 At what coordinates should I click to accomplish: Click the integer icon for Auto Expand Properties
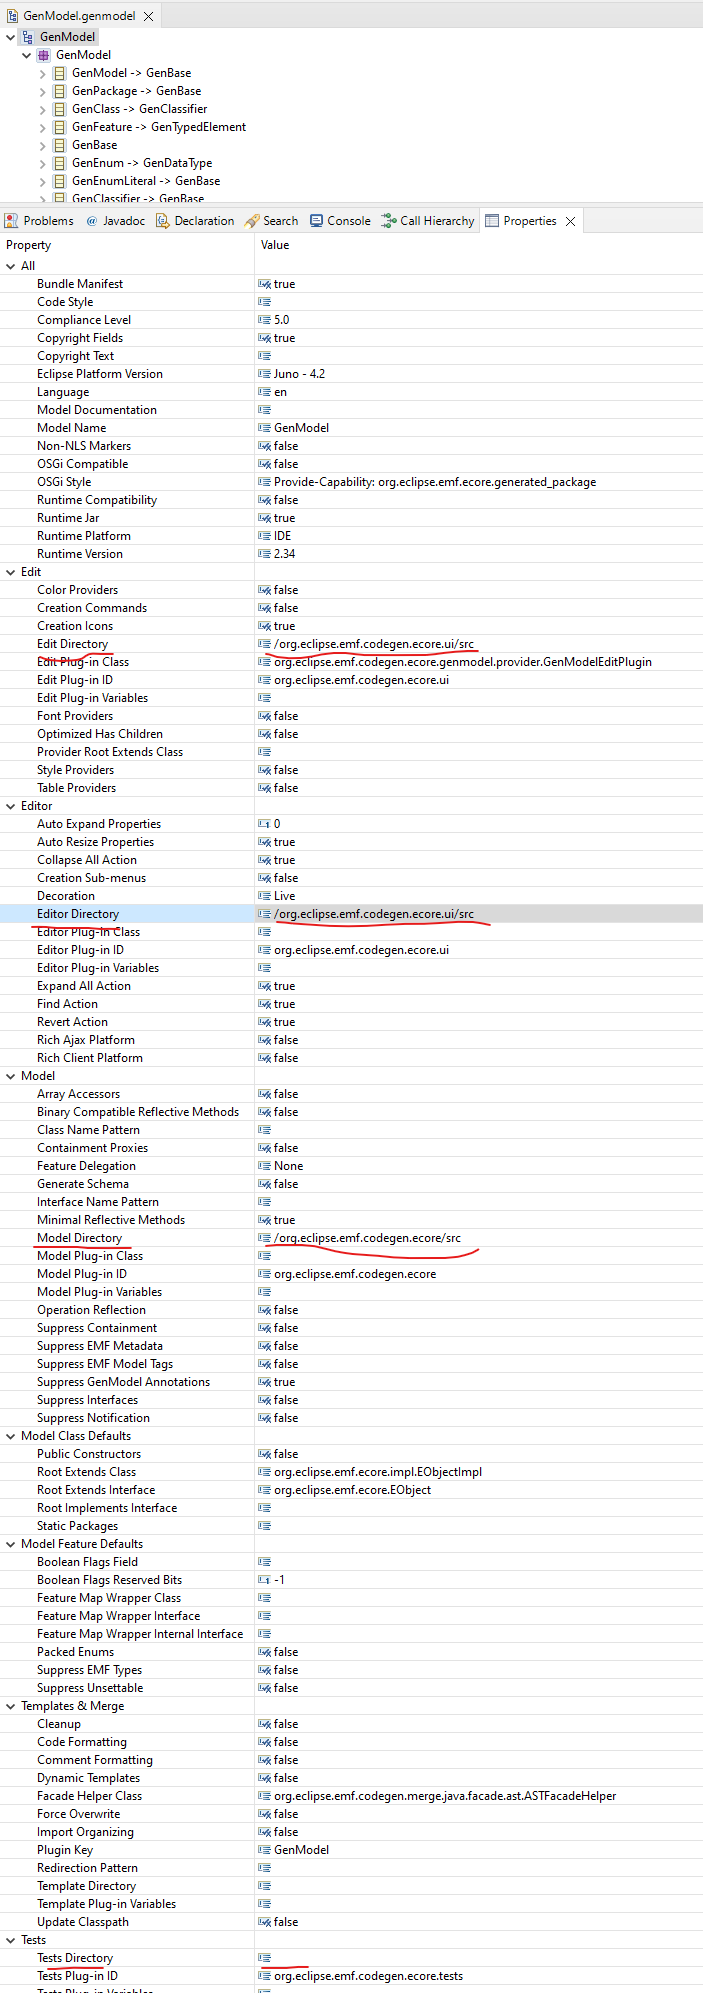(264, 824)
